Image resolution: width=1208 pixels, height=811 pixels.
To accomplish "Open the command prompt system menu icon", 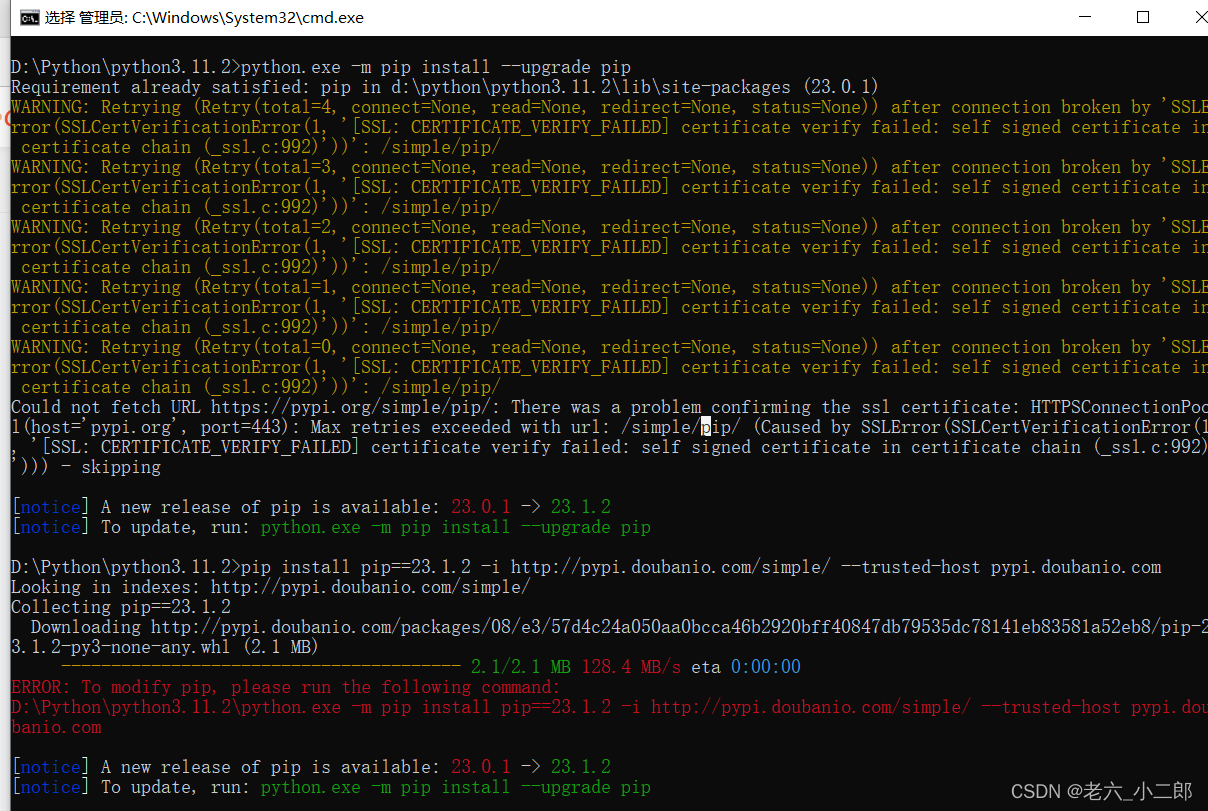I will [x=28, y=17].
